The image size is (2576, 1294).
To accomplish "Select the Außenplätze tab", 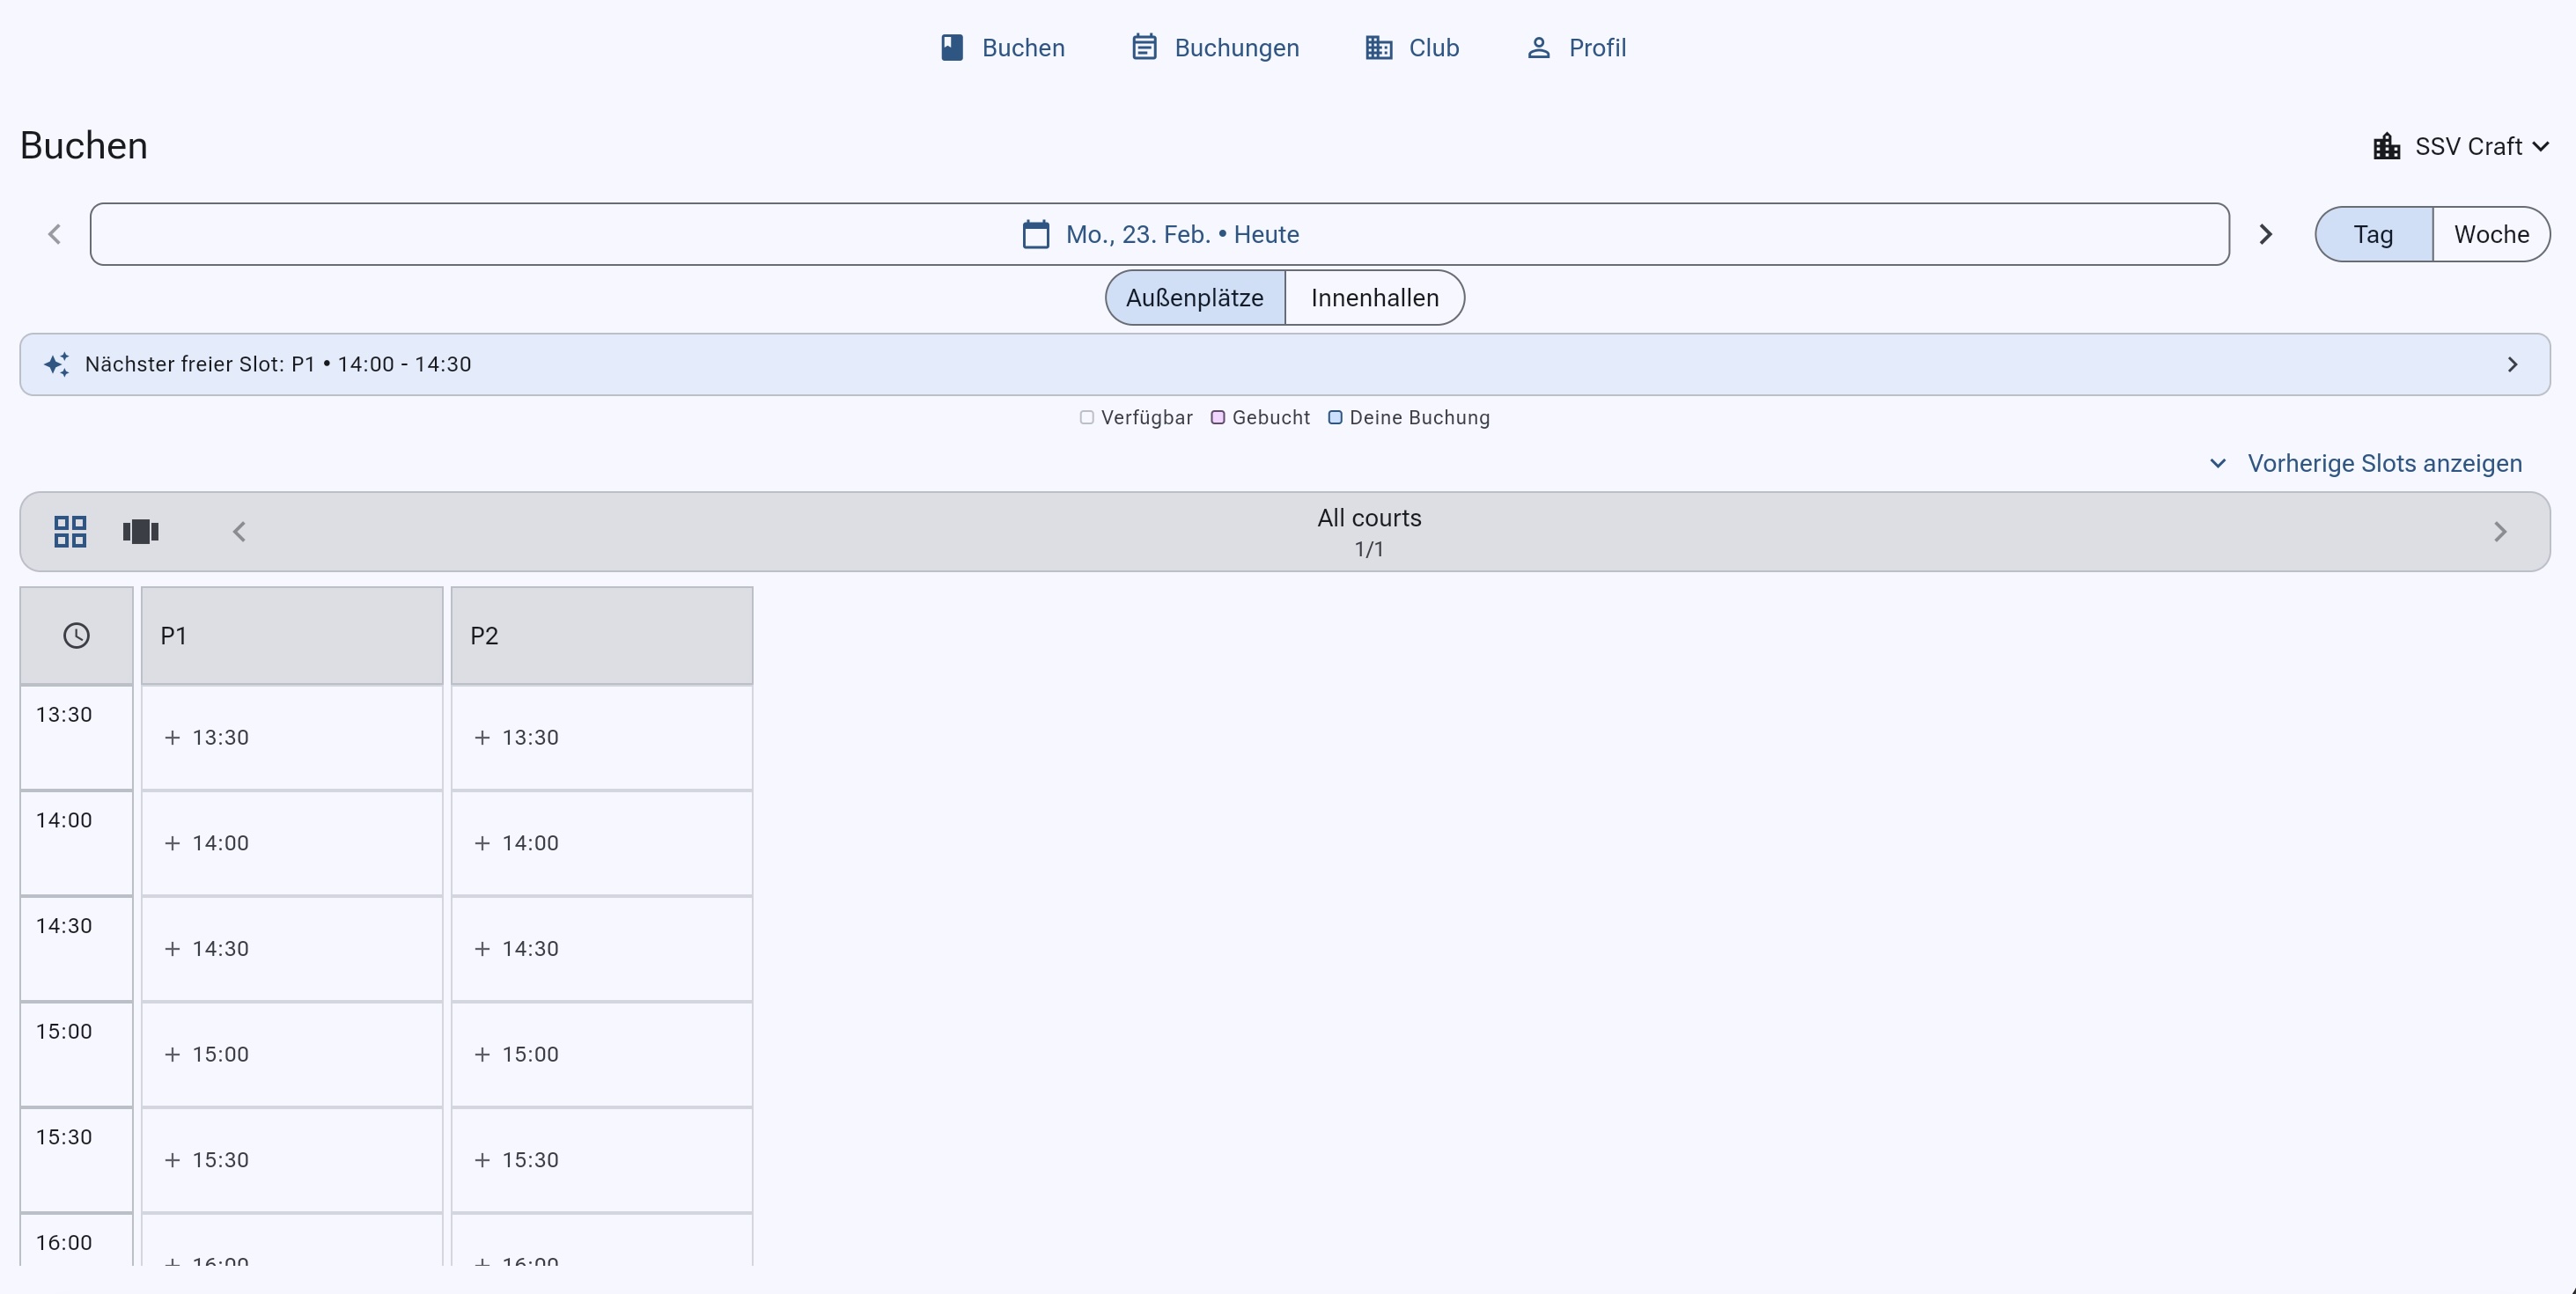I will click(1193, 297).
